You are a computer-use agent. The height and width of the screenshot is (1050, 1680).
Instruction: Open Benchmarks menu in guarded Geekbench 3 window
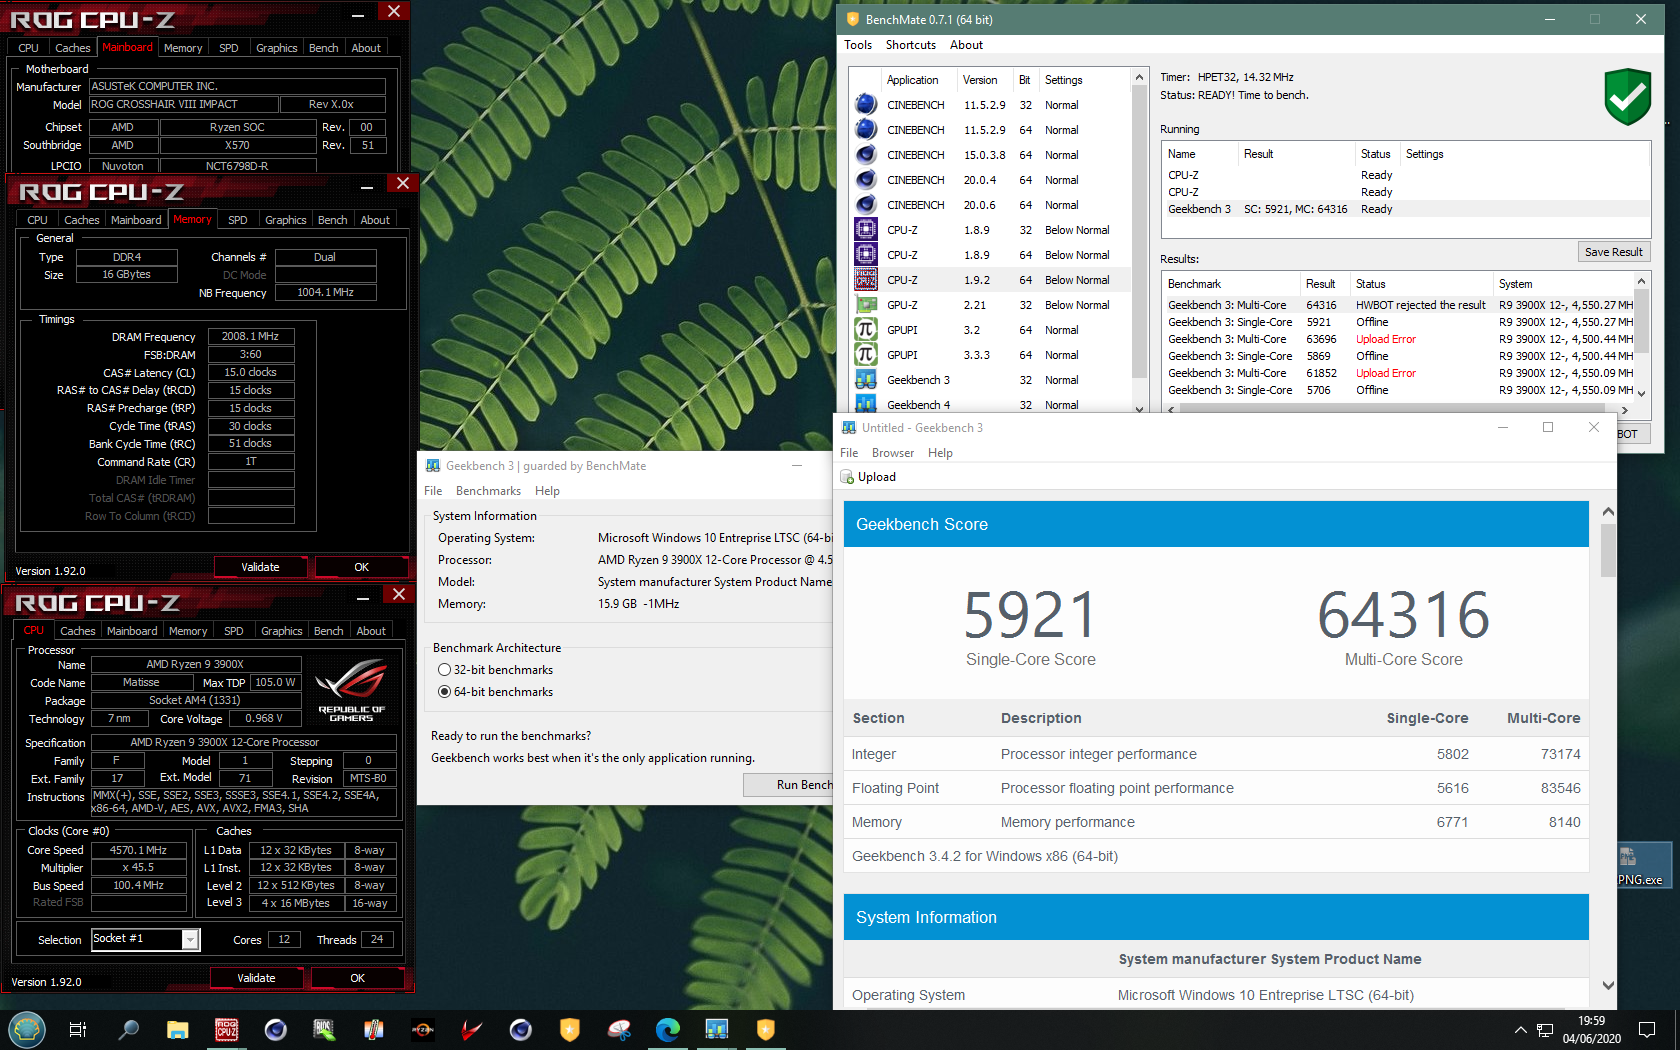coord(488,491)
